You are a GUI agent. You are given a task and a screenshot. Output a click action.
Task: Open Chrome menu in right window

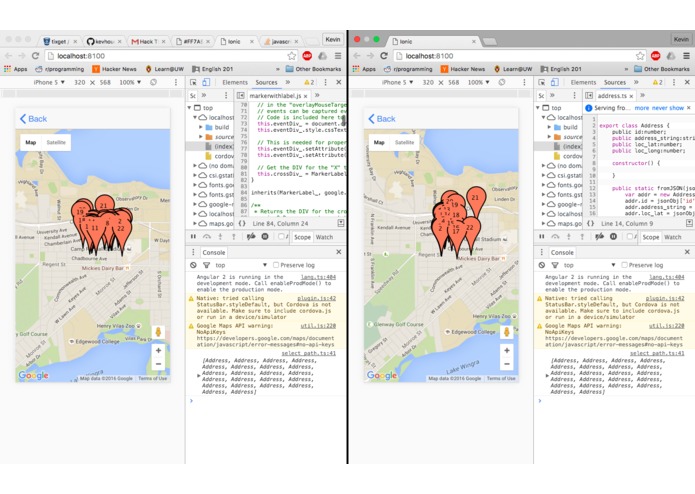click(x=686, y=56)
